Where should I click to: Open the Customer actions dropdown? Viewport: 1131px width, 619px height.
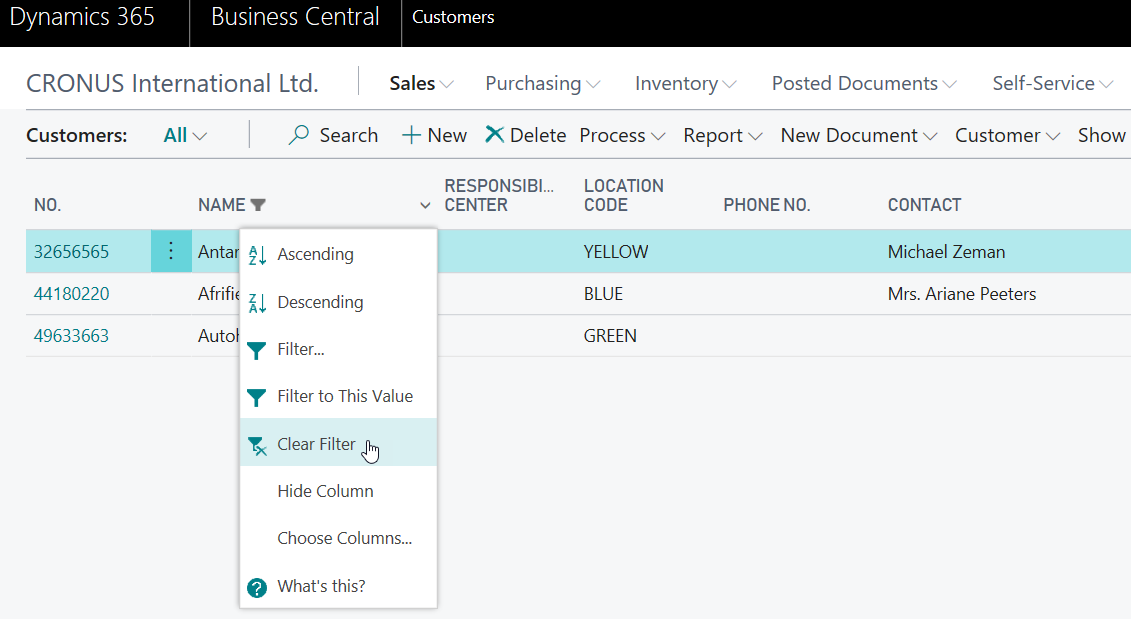coord(1007,135)
